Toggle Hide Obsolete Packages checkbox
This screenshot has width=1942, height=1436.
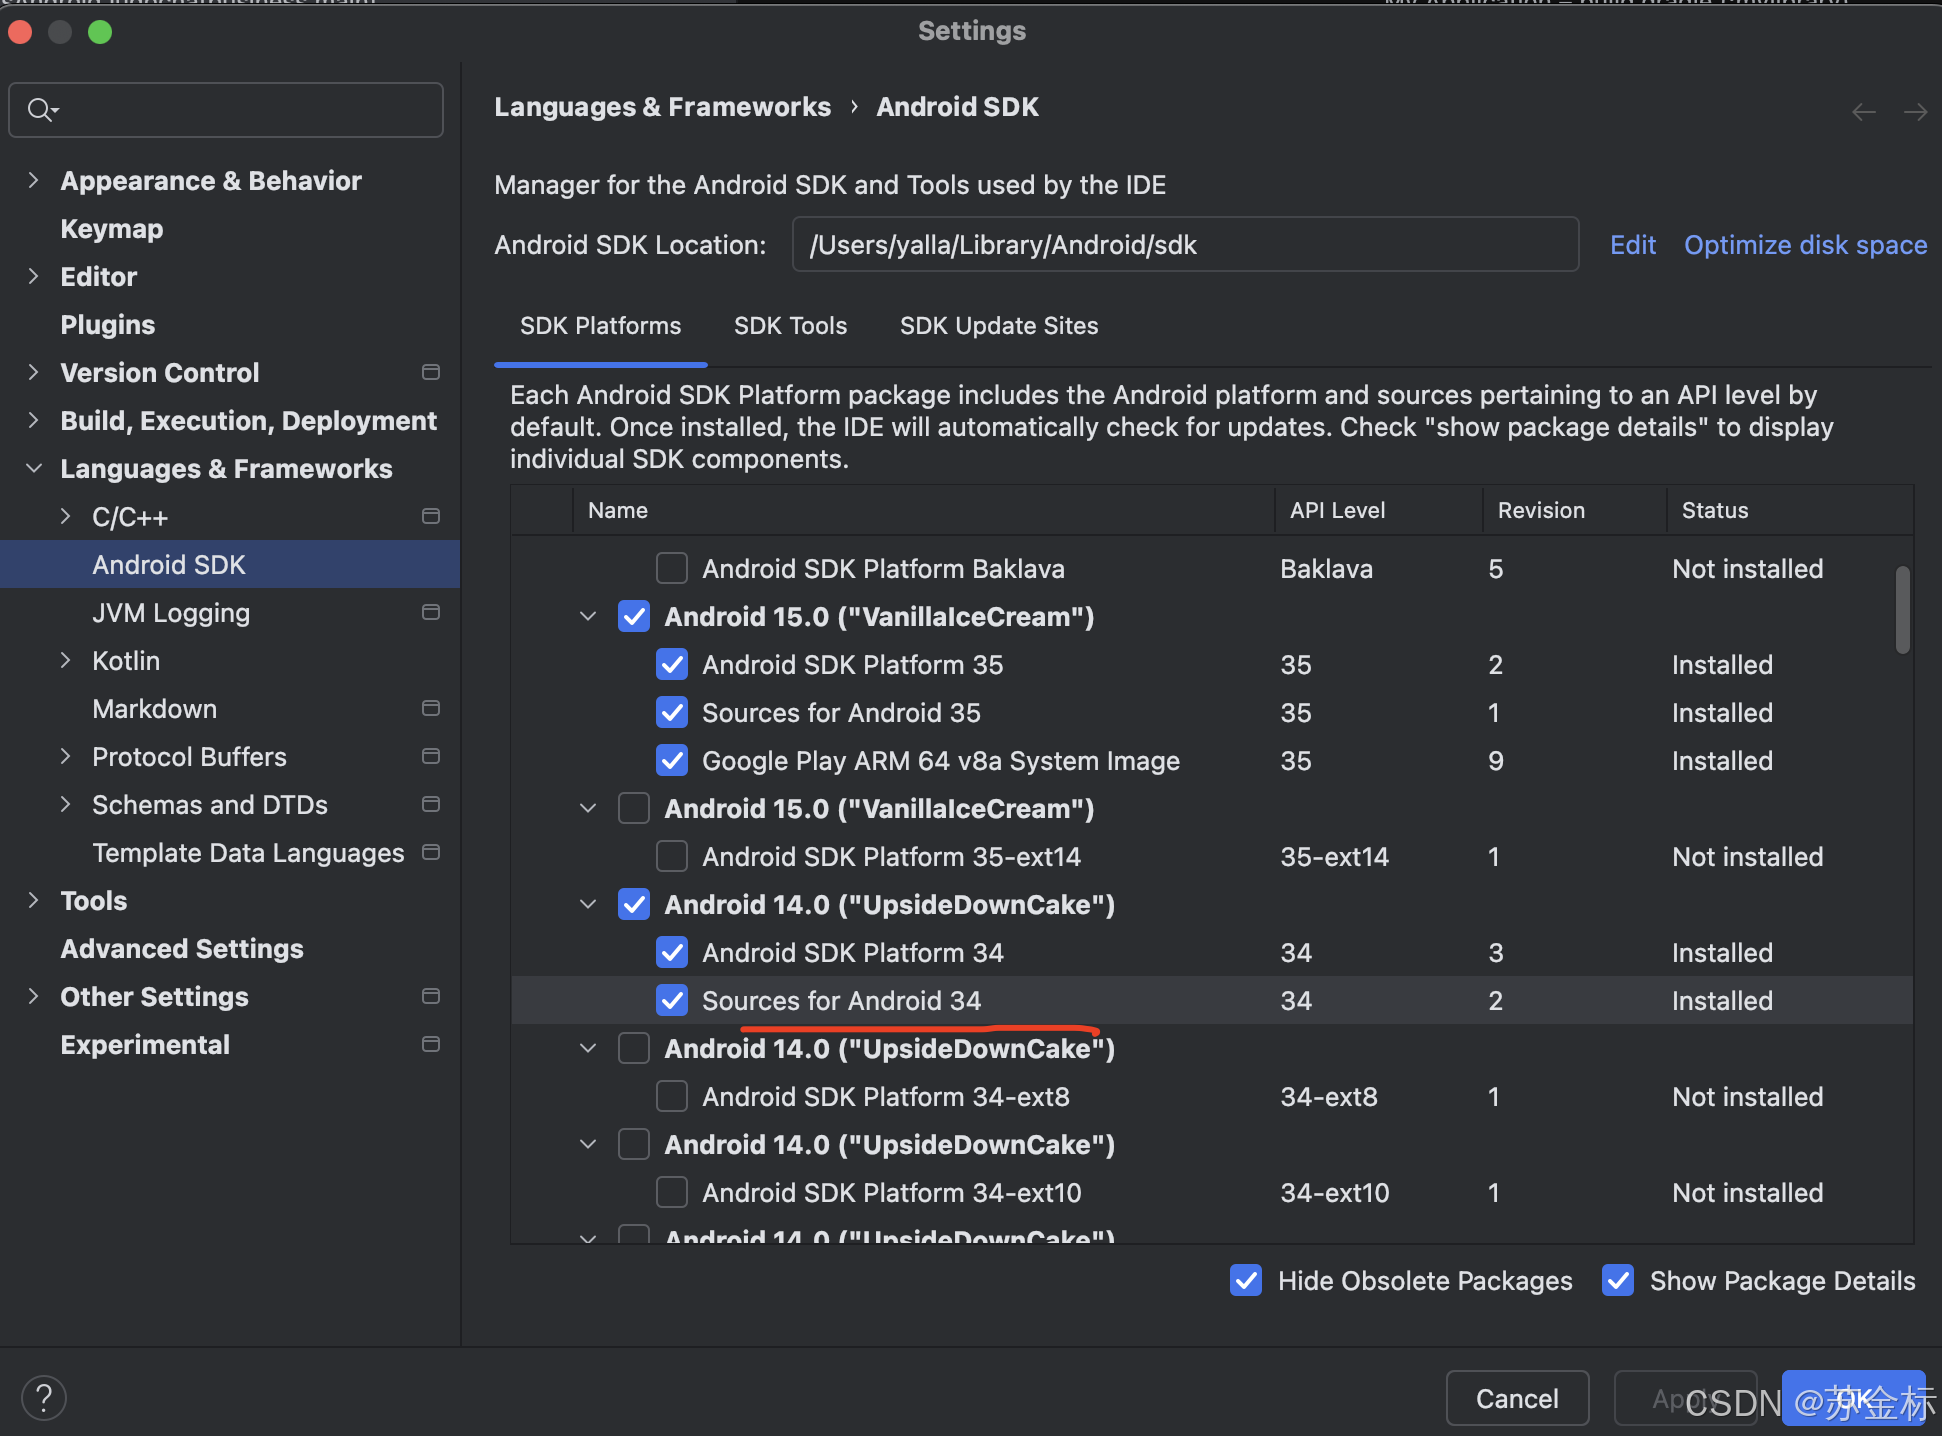pyautogui.click(x=1246, y=1280)
